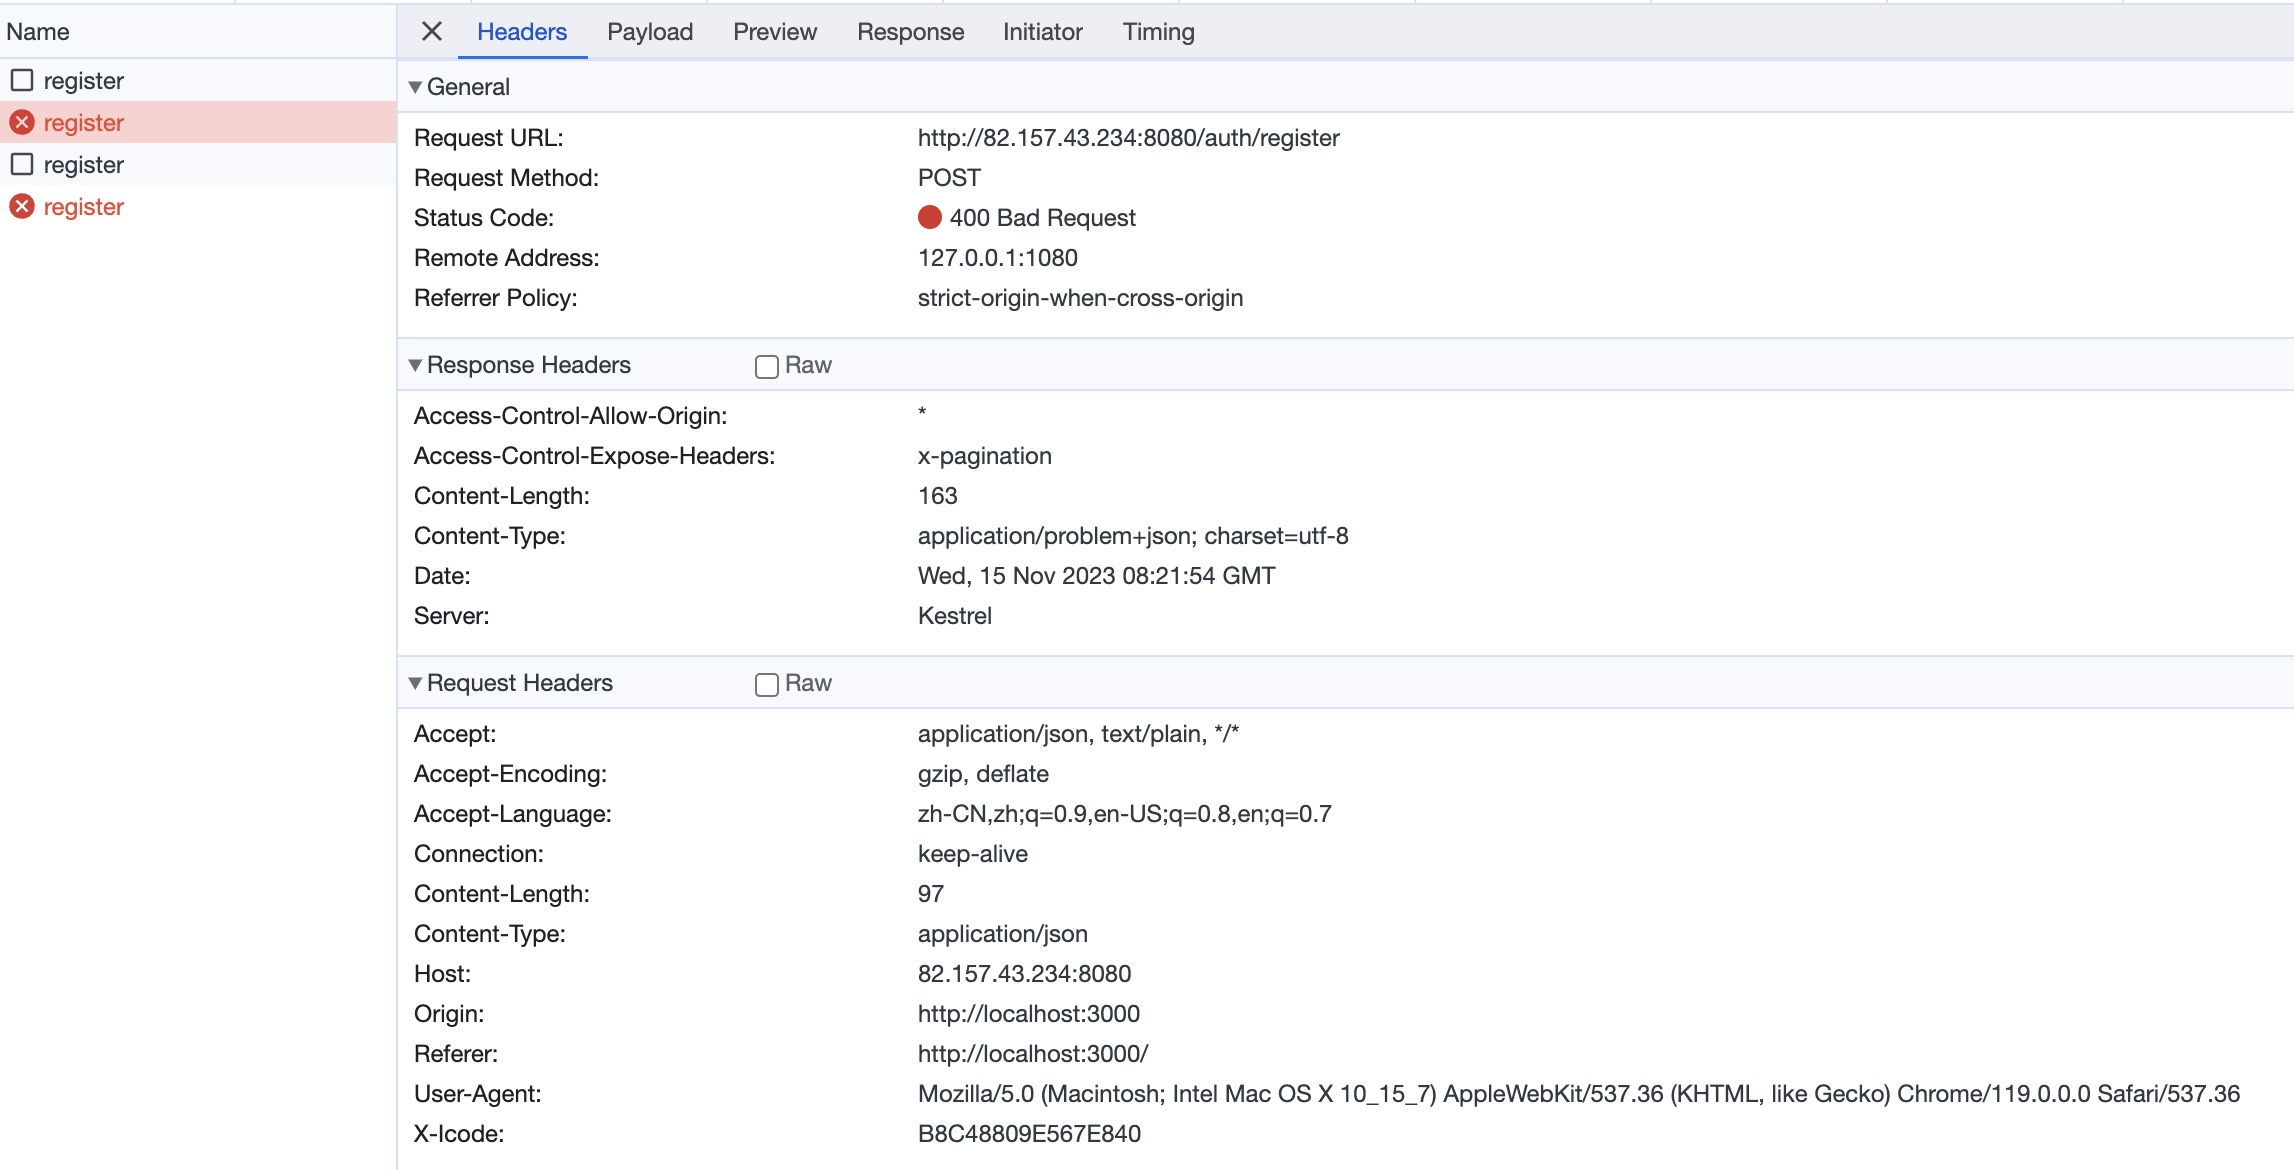
Task: Switch to the Headers tab
Action: 522,32
